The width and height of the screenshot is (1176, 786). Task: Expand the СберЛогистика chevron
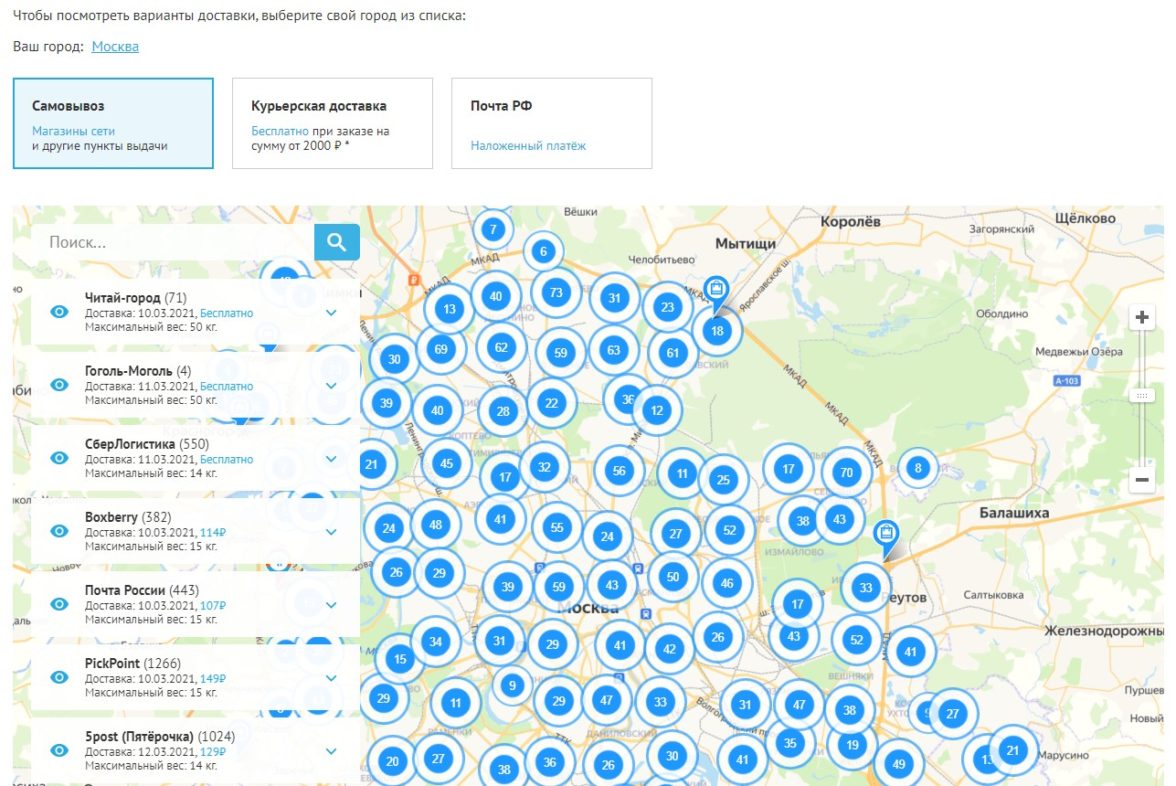click(331, 459)
